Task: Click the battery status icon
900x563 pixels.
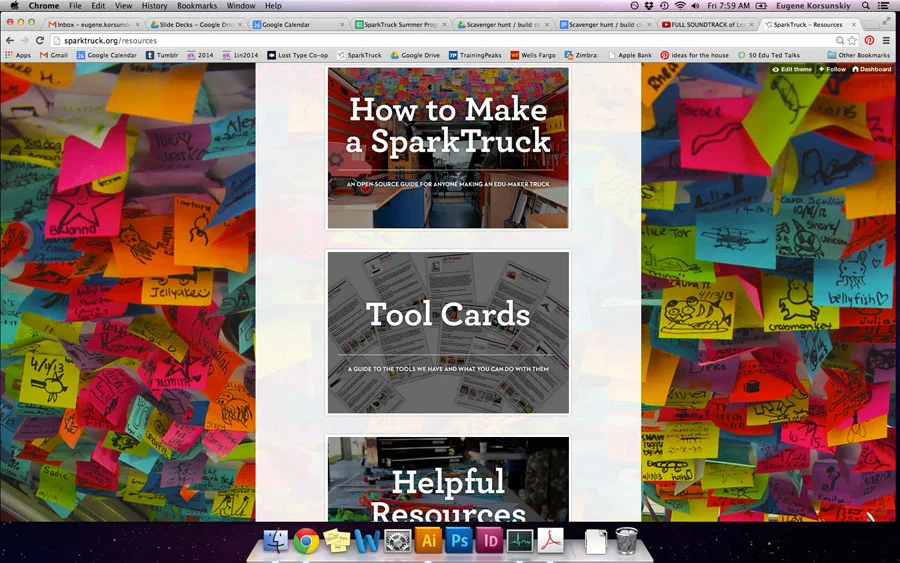Action: point(762,6)
